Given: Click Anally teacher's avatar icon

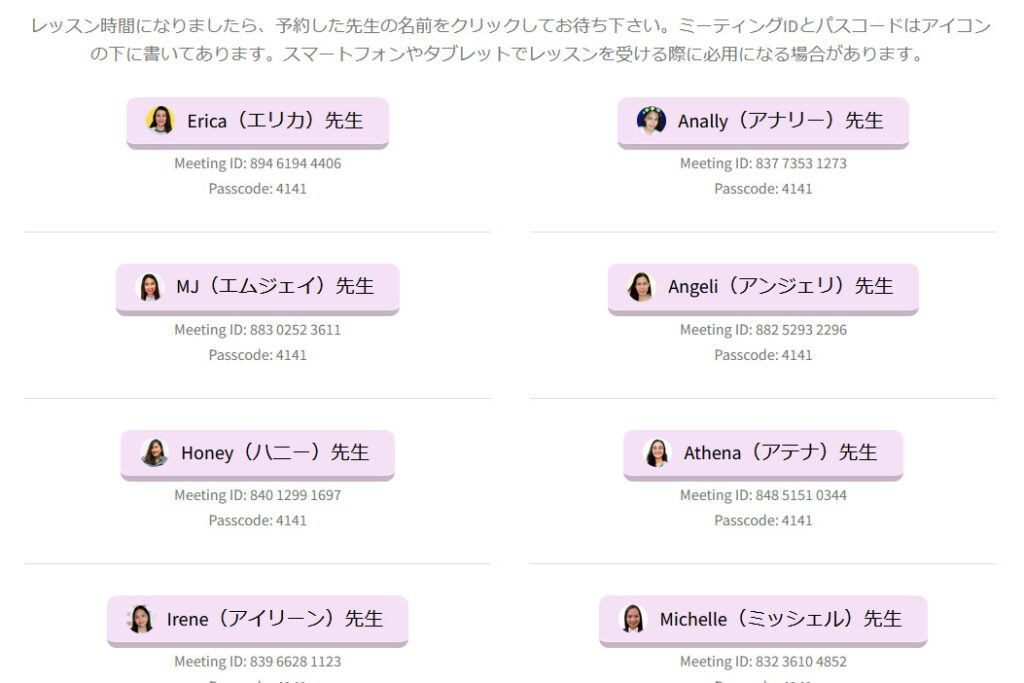Looking at the screenshot, I should pos(651,121).
